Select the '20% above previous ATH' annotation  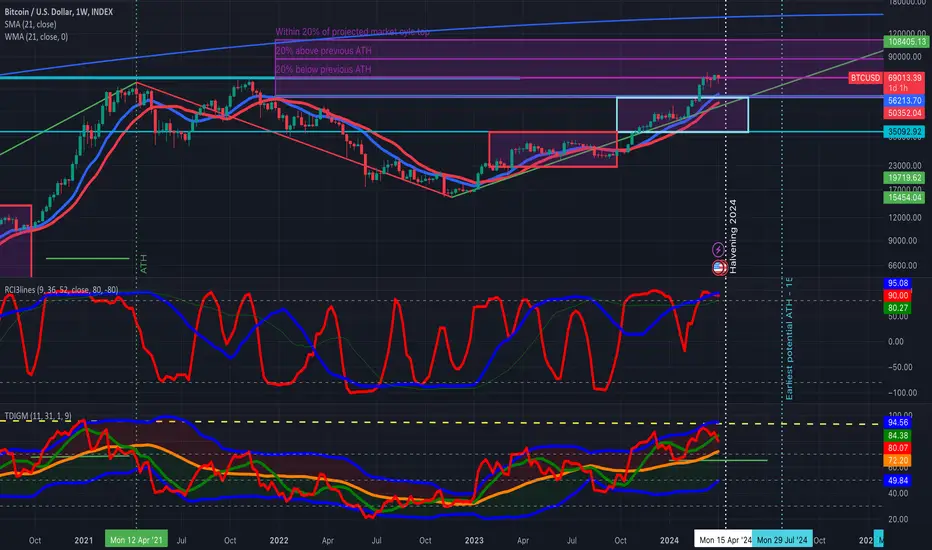(x=323, y=51)
